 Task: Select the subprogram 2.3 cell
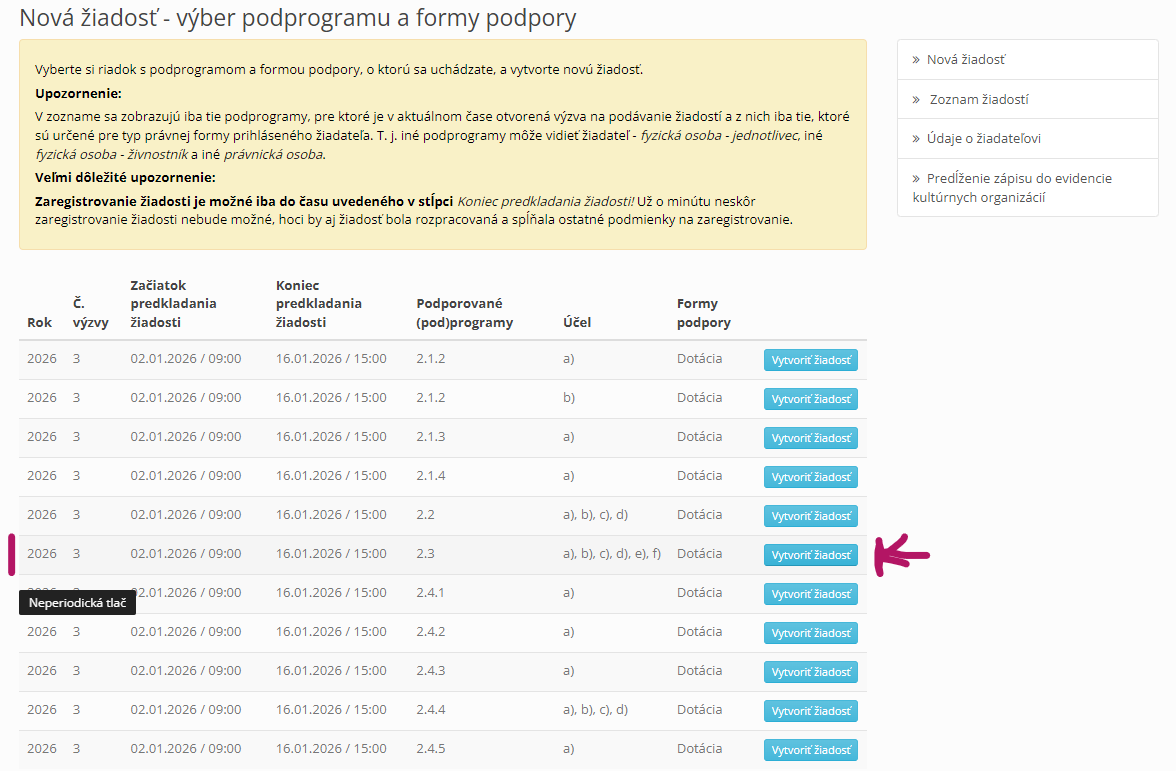pos(426,554)
